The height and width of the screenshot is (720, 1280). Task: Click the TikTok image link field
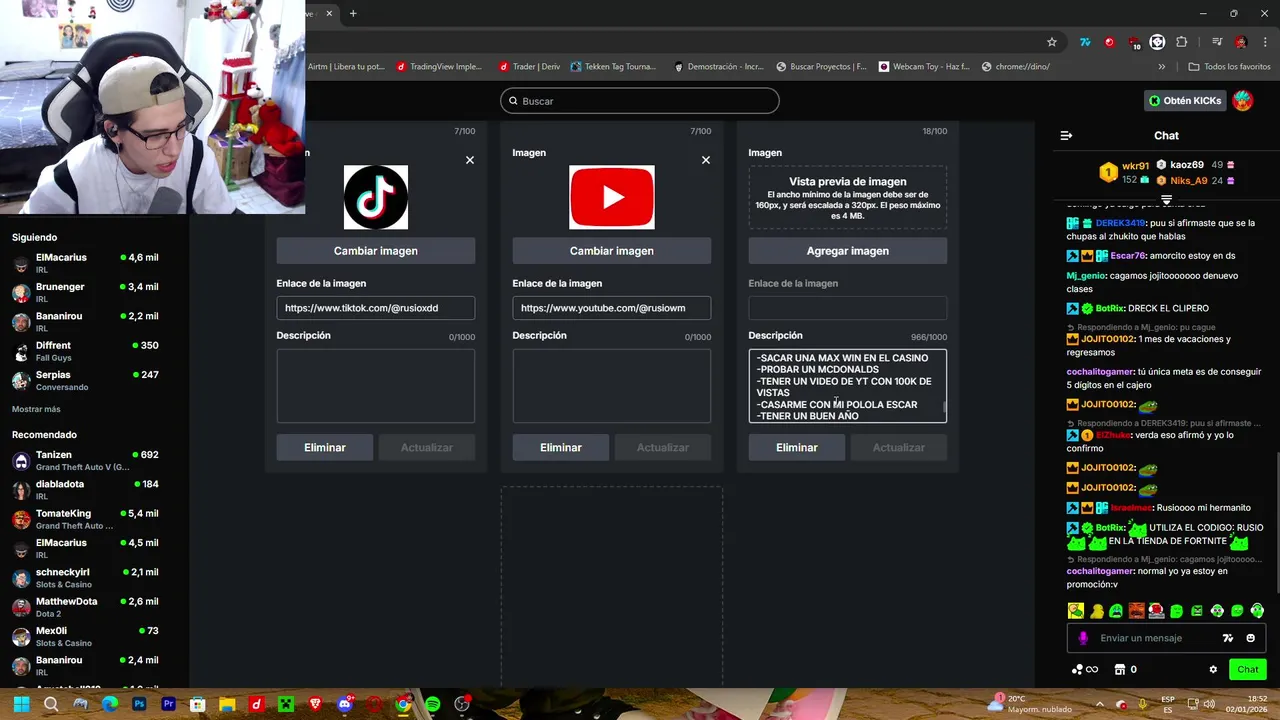[376, 308]
